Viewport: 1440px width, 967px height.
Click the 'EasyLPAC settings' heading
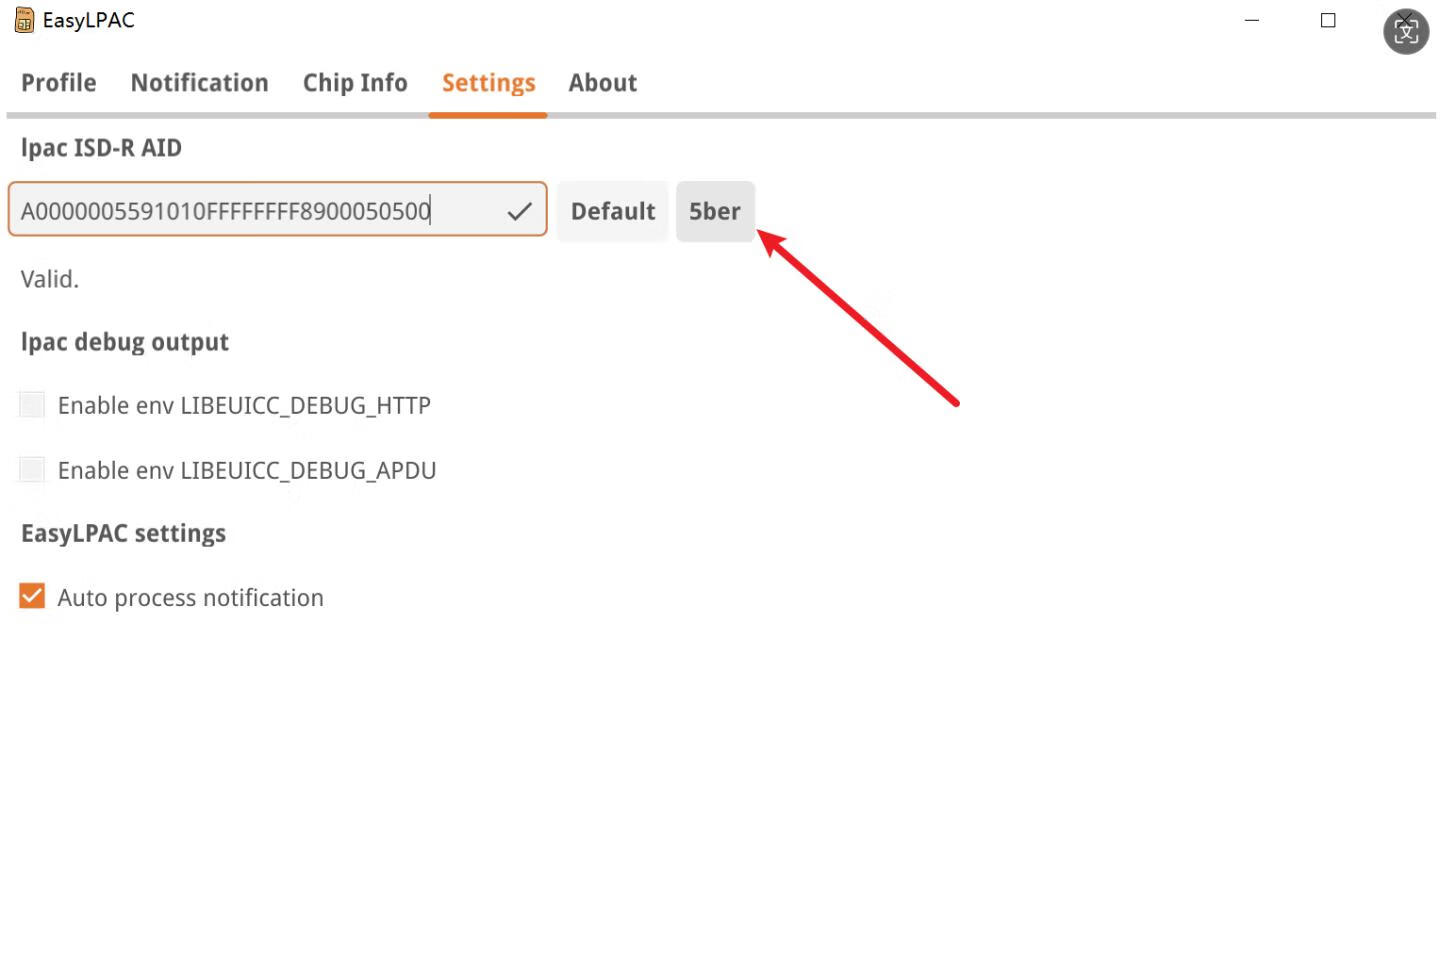[x=123, y=534]
